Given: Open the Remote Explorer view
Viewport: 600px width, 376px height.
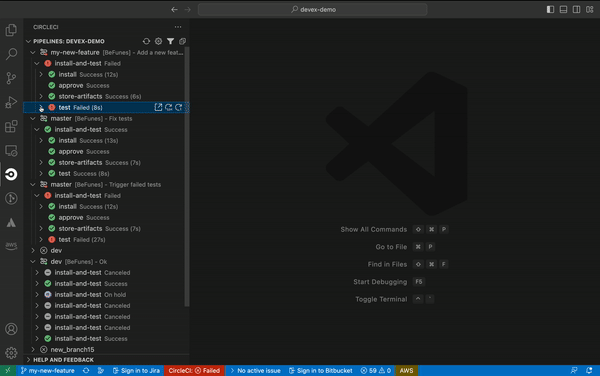Looking at the screenshot, I should 11,150.
